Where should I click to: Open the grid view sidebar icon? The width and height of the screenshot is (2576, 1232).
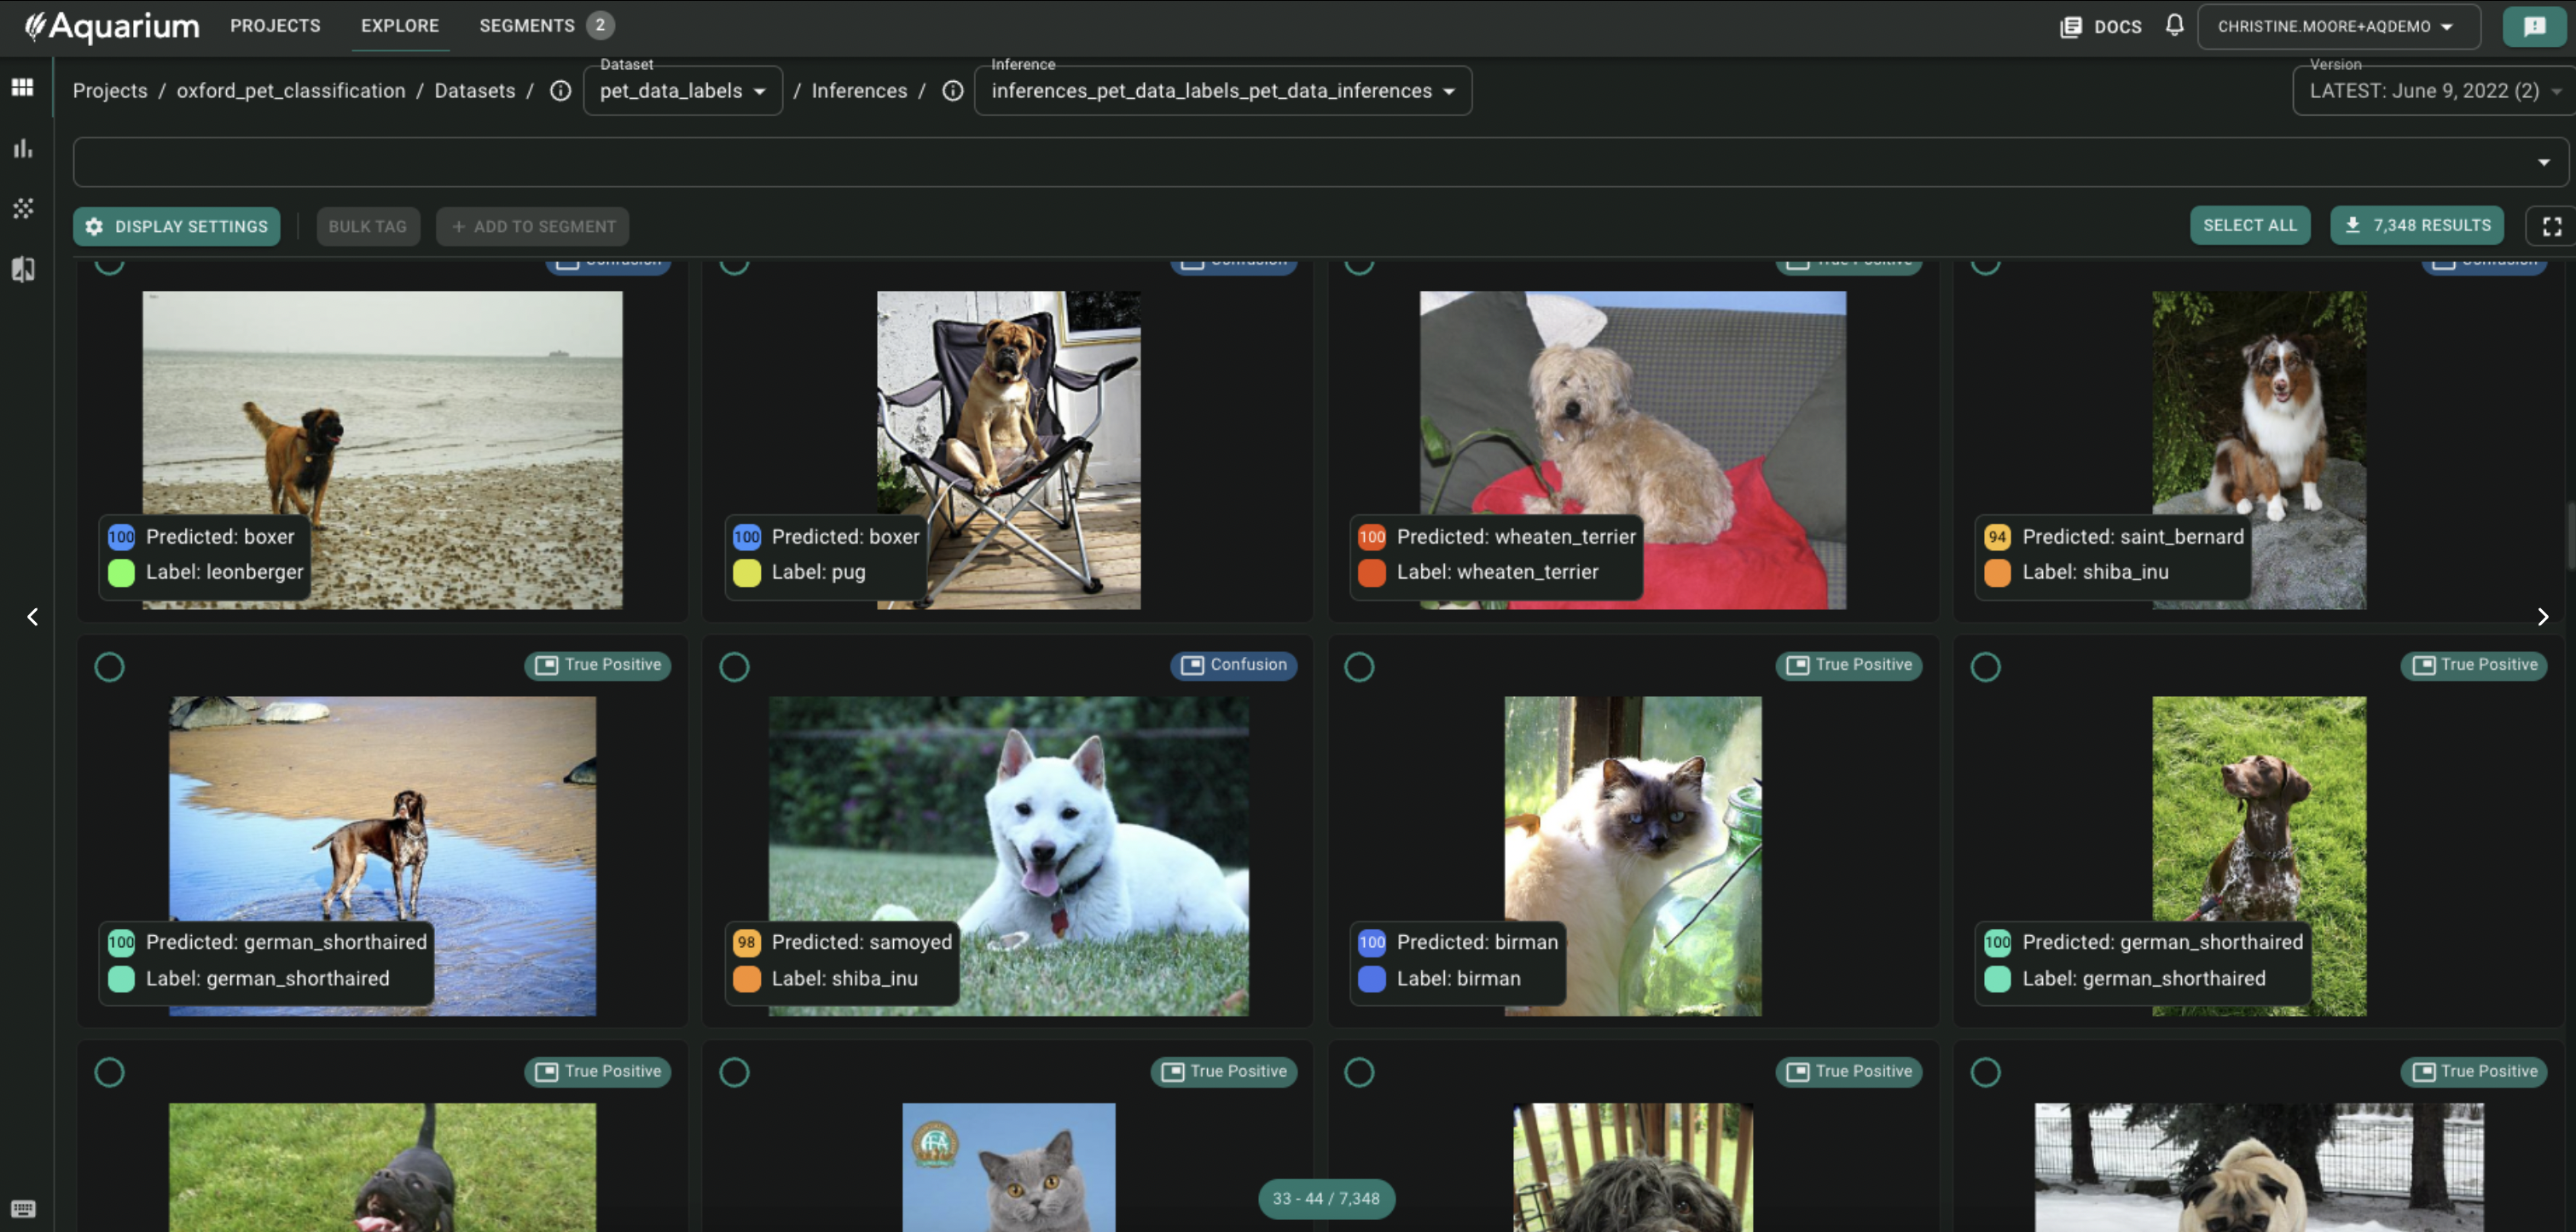pos(22,87)
